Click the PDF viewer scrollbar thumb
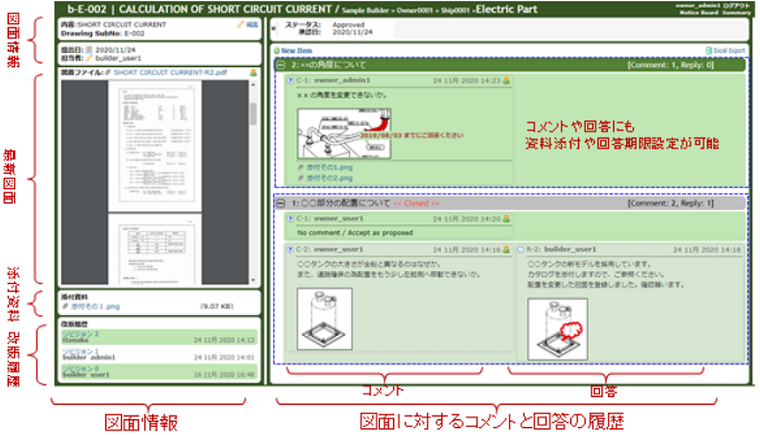The image size is (760, 435). coord(253,114)
